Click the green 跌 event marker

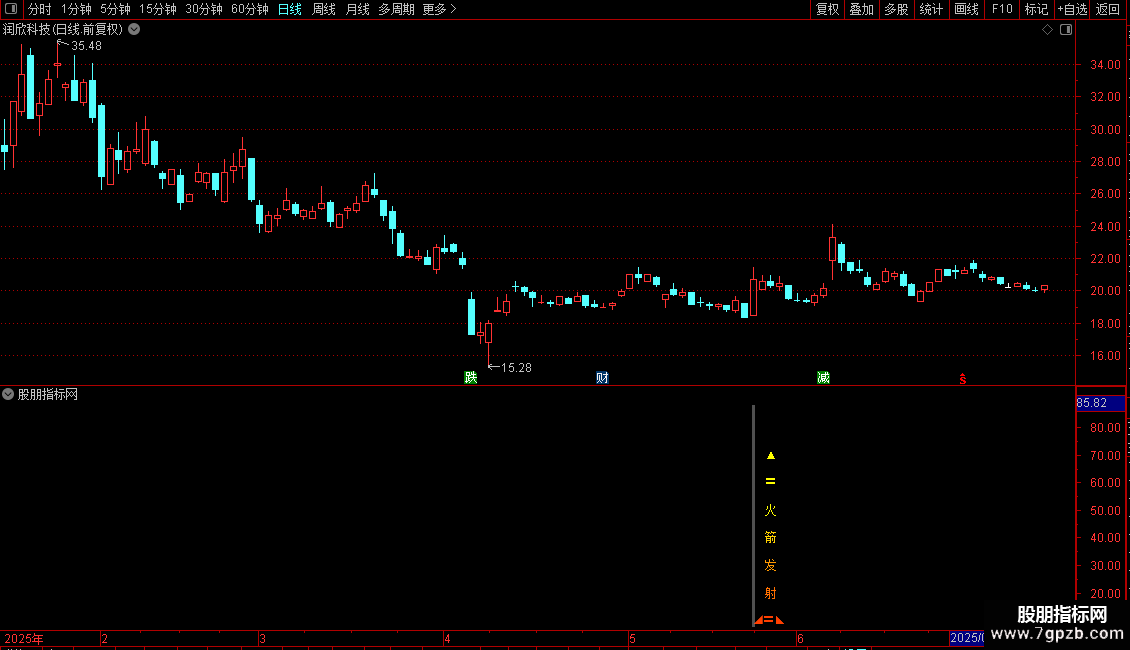pos(471,378)
